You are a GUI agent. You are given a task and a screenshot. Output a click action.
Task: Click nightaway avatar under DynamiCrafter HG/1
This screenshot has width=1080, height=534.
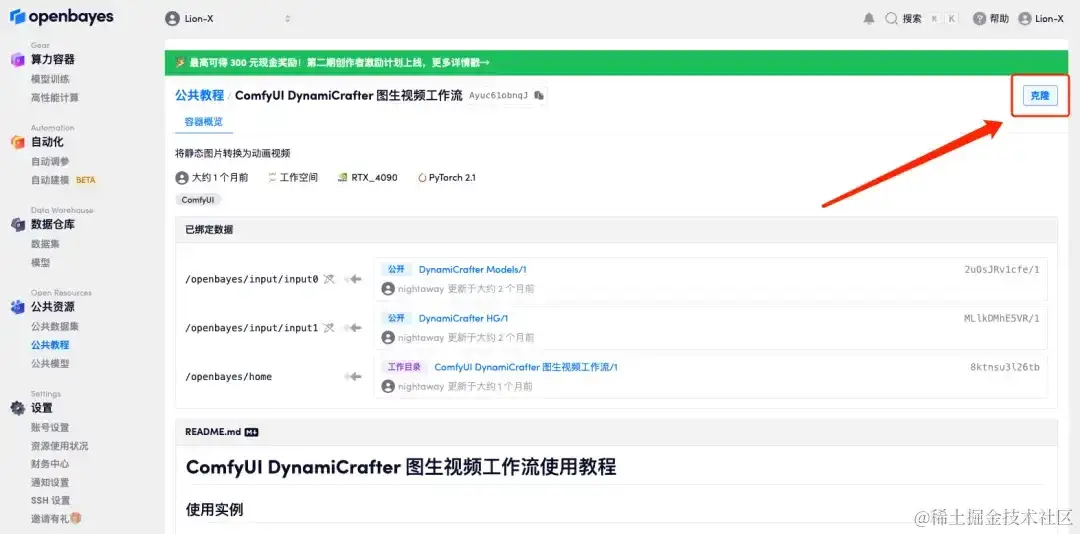pos(388,338)
